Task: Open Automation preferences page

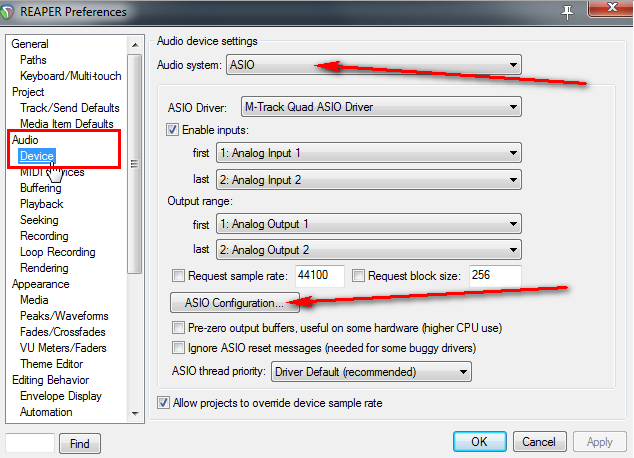Action: tap(46, 412)
